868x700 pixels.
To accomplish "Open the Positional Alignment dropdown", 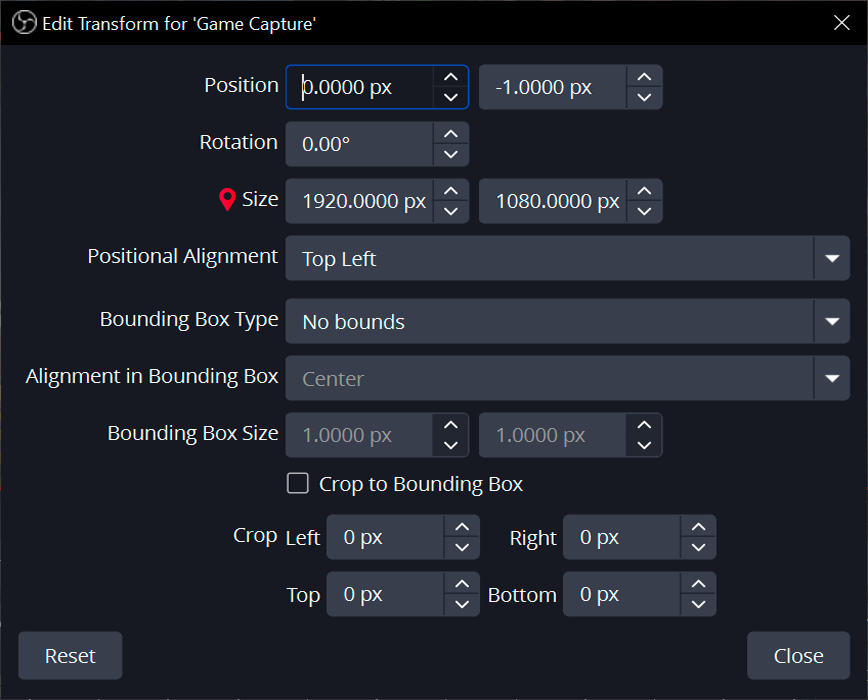I will [x=831, y=259].
